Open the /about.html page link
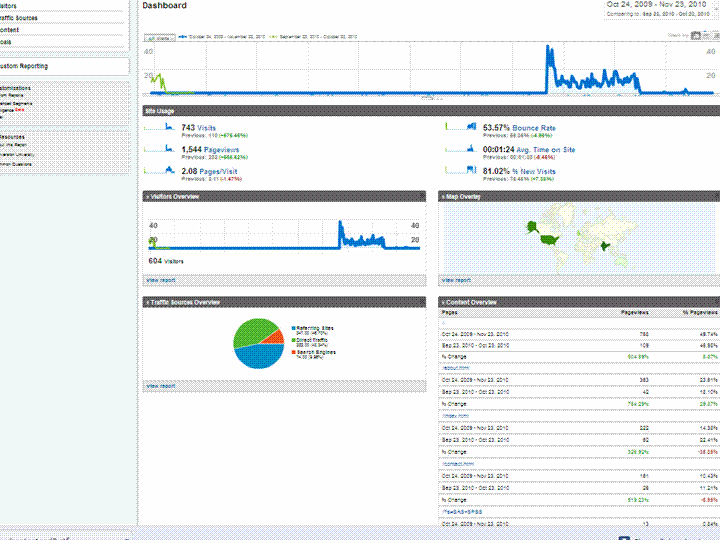720x540 pixels. 456,367
